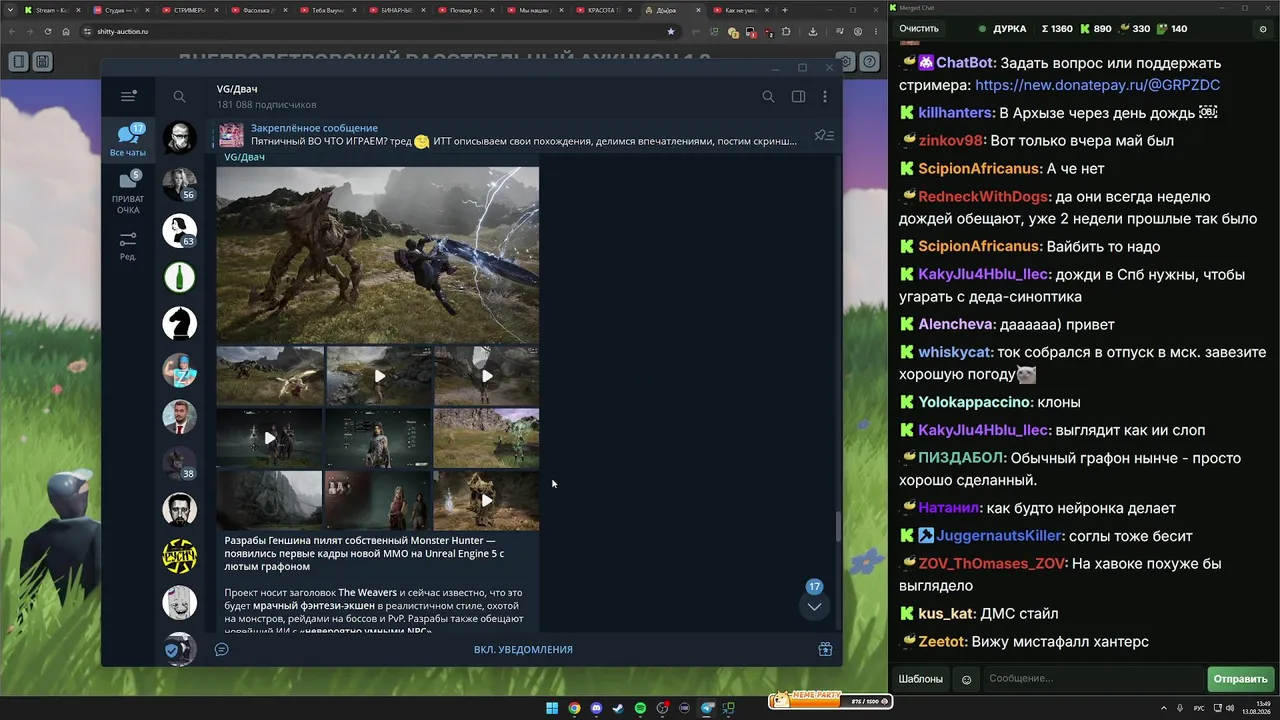This screenshot has width=1280, height=720.
Task: Bookmark this page with the star icon
Action: (x=670, y=31)
